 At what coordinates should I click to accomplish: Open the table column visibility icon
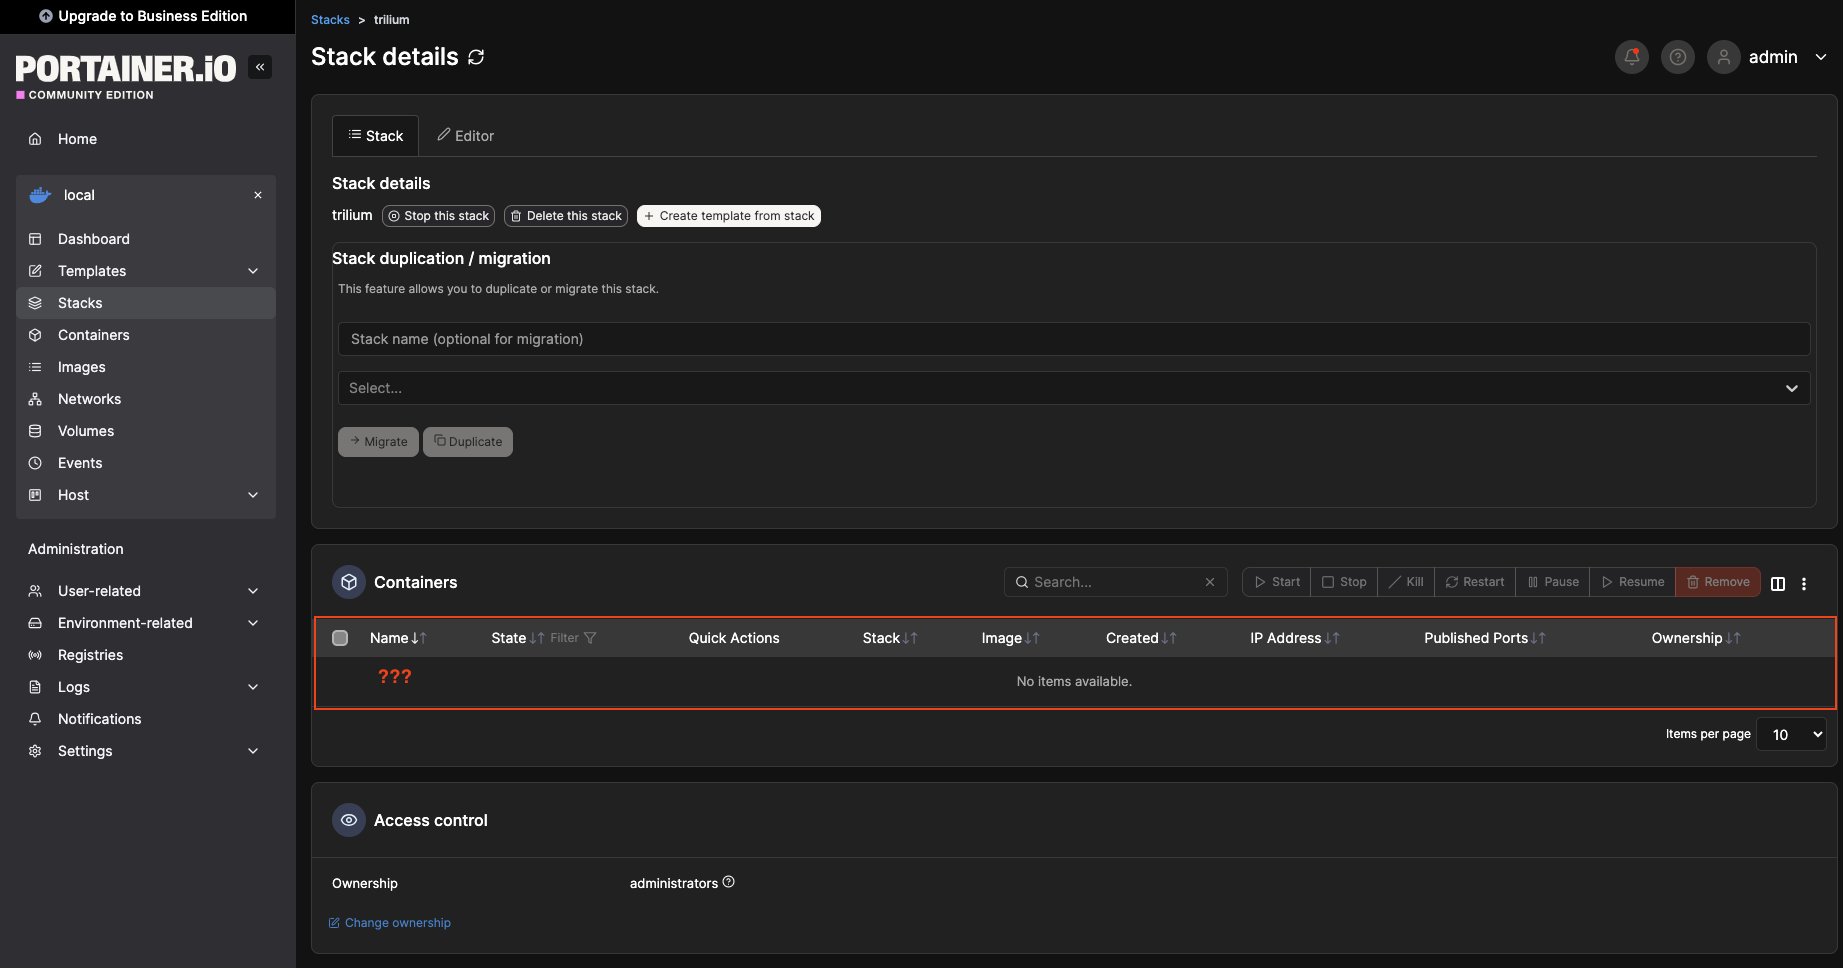pyautogui.click(x=1777, y=584)
